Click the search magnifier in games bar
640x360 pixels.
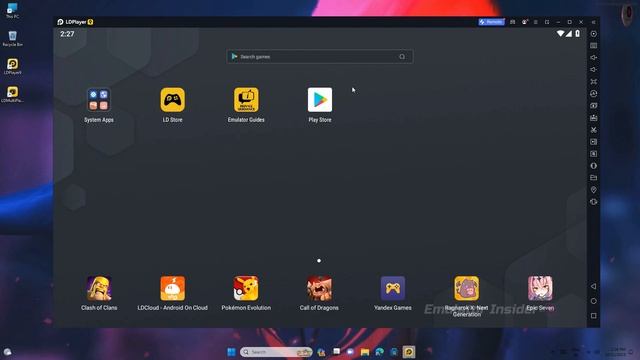(x=402, y=57)
